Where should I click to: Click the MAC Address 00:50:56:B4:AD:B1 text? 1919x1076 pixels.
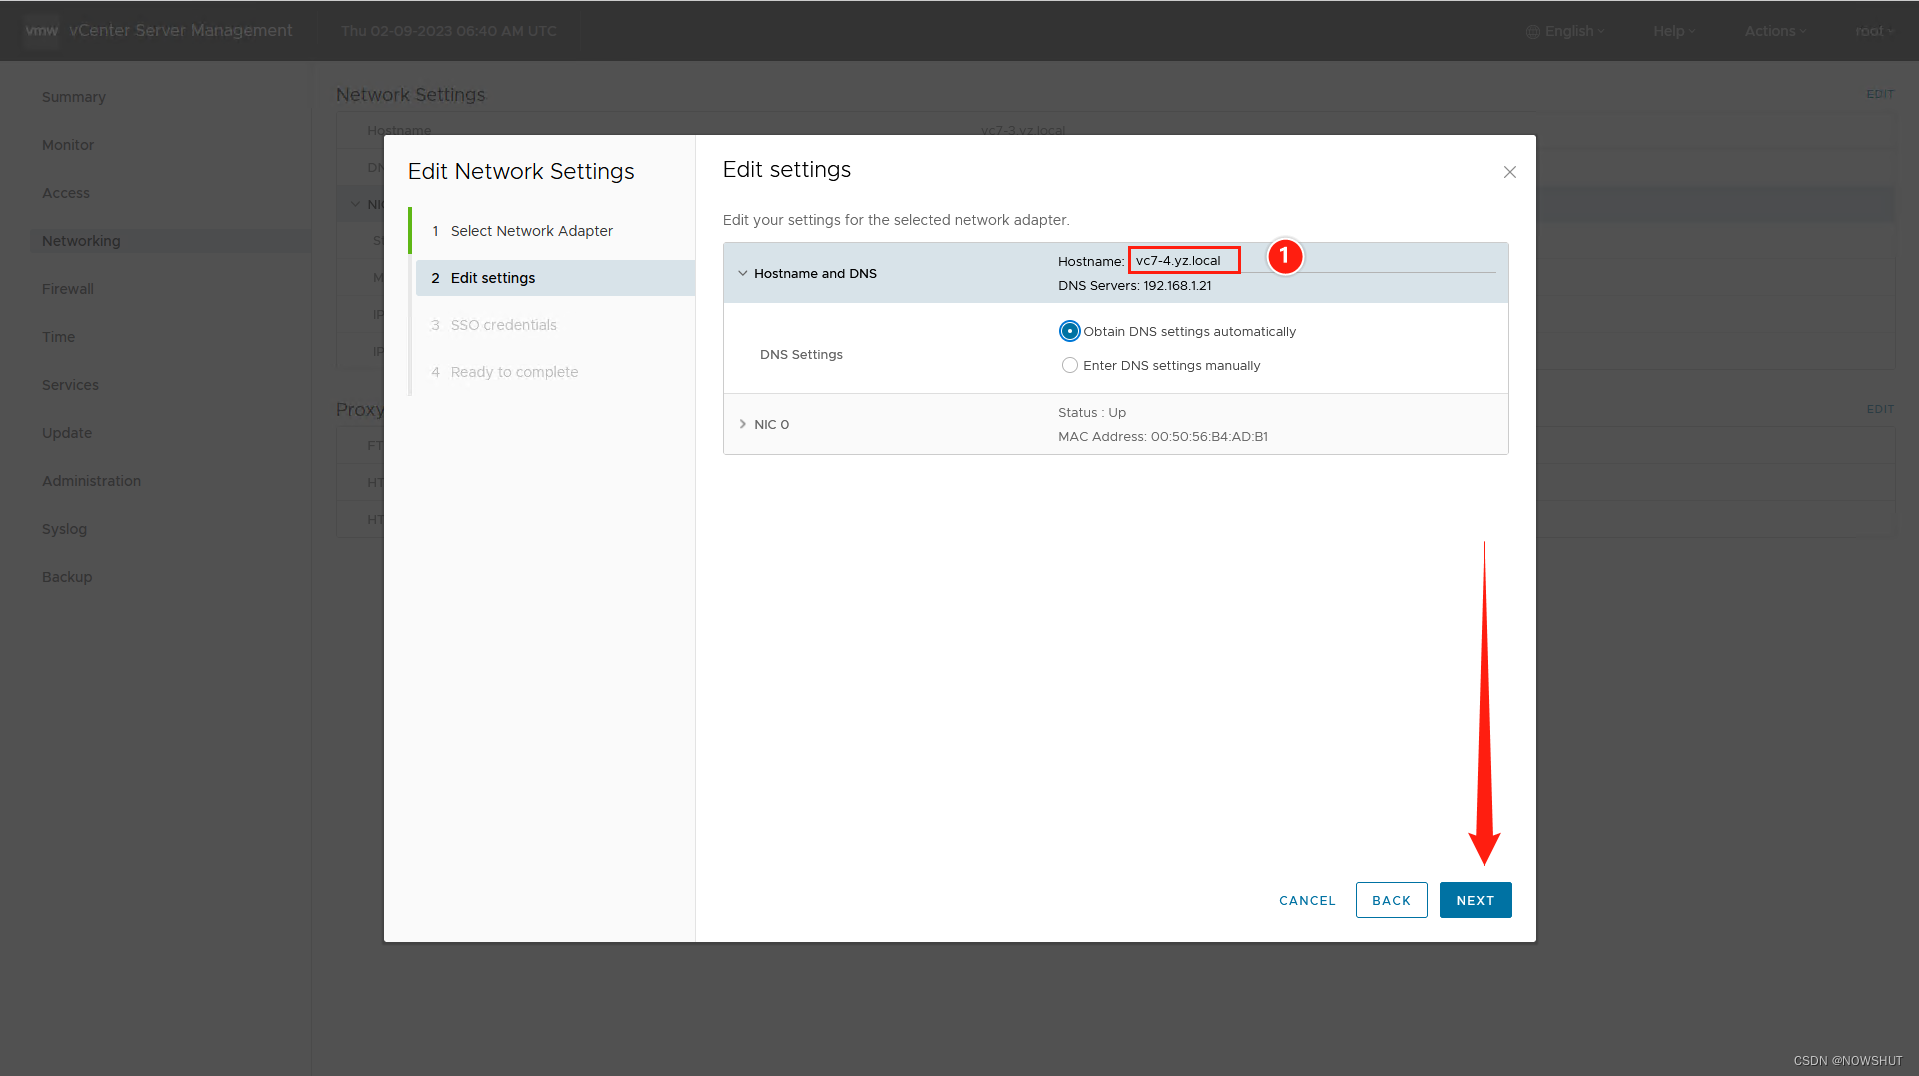(1163, 437)
